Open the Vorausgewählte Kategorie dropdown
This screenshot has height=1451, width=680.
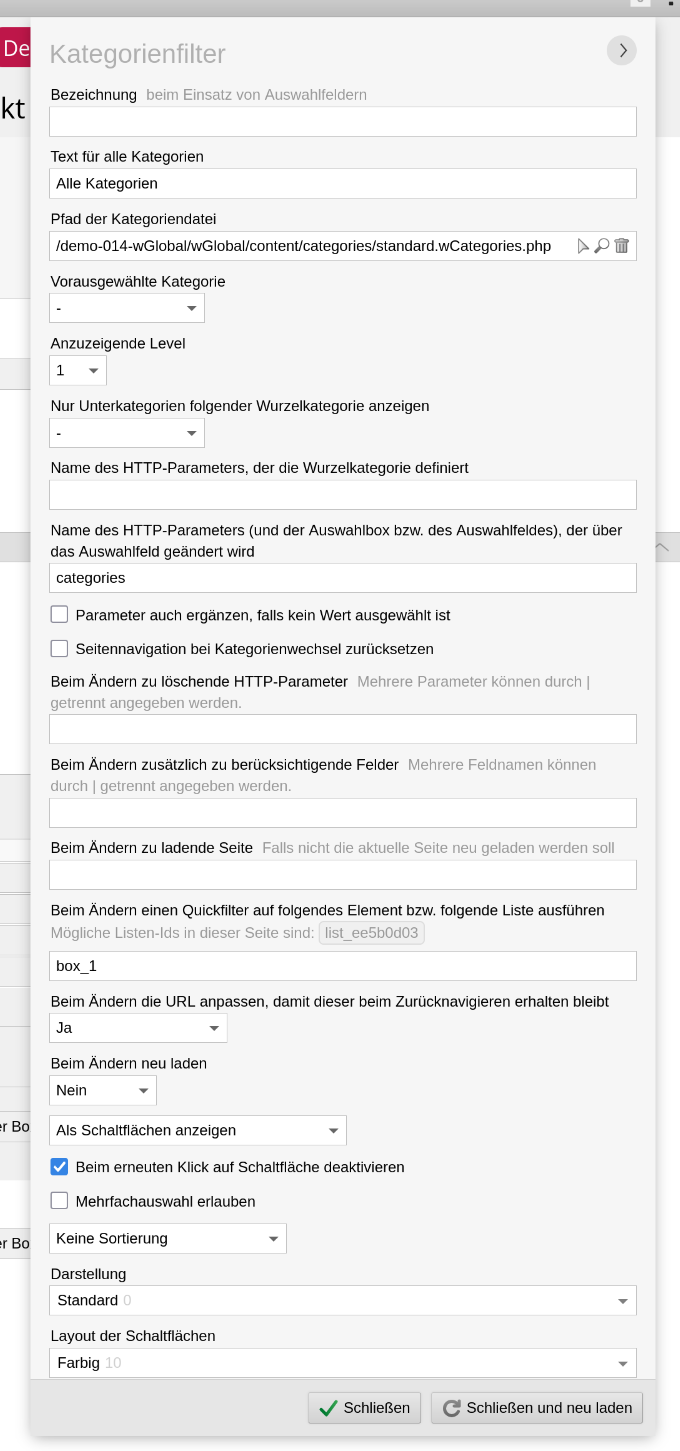(126, 307)
